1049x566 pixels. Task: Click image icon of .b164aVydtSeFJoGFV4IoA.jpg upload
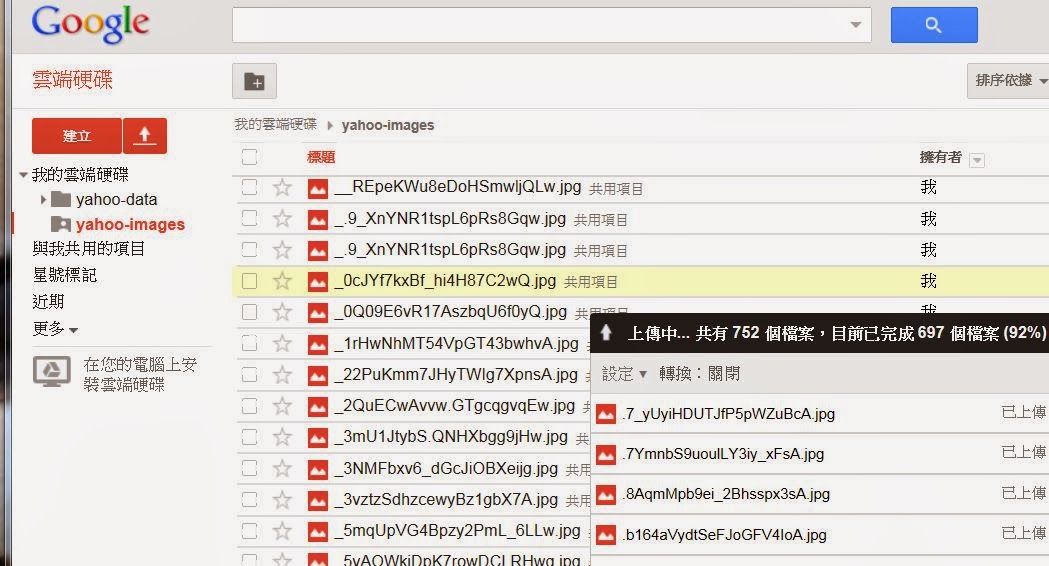[x=606, y=535]
